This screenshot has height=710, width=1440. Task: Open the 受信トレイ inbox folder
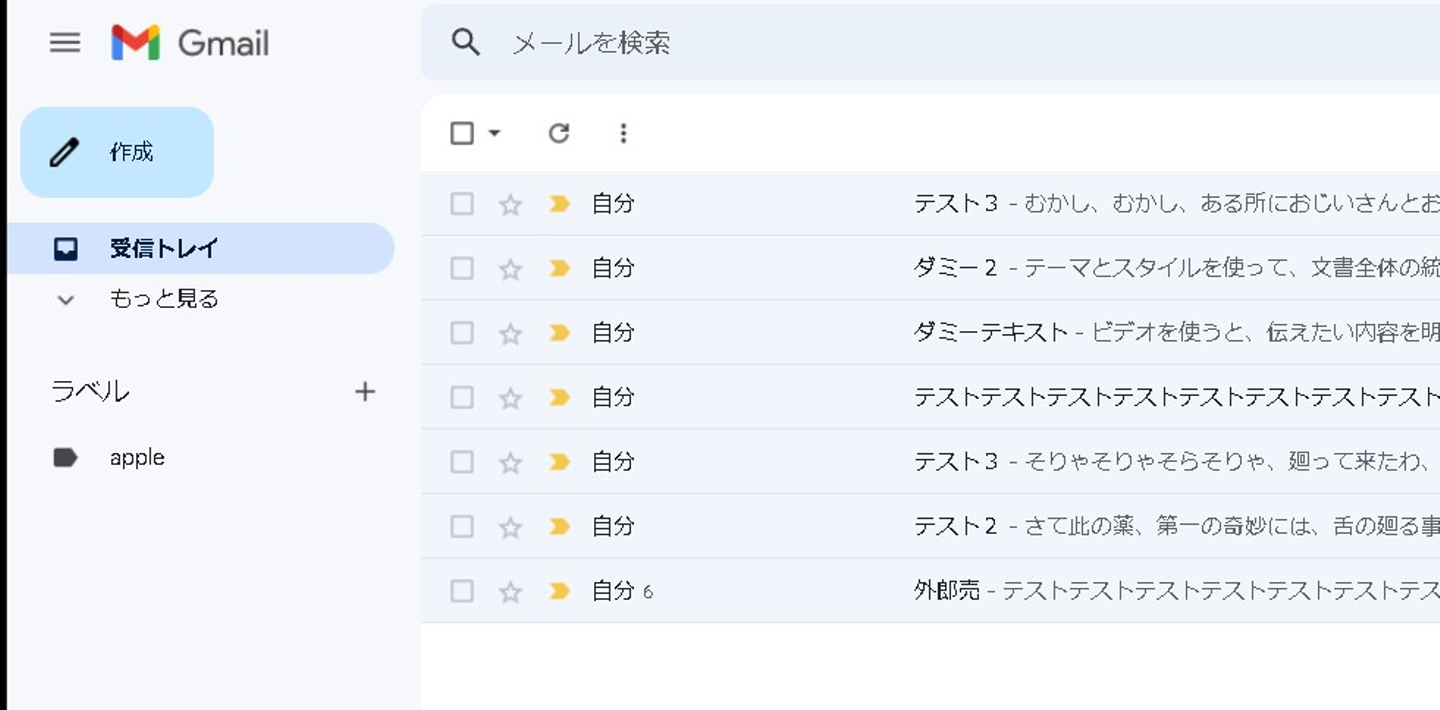(x=163, y=249)
